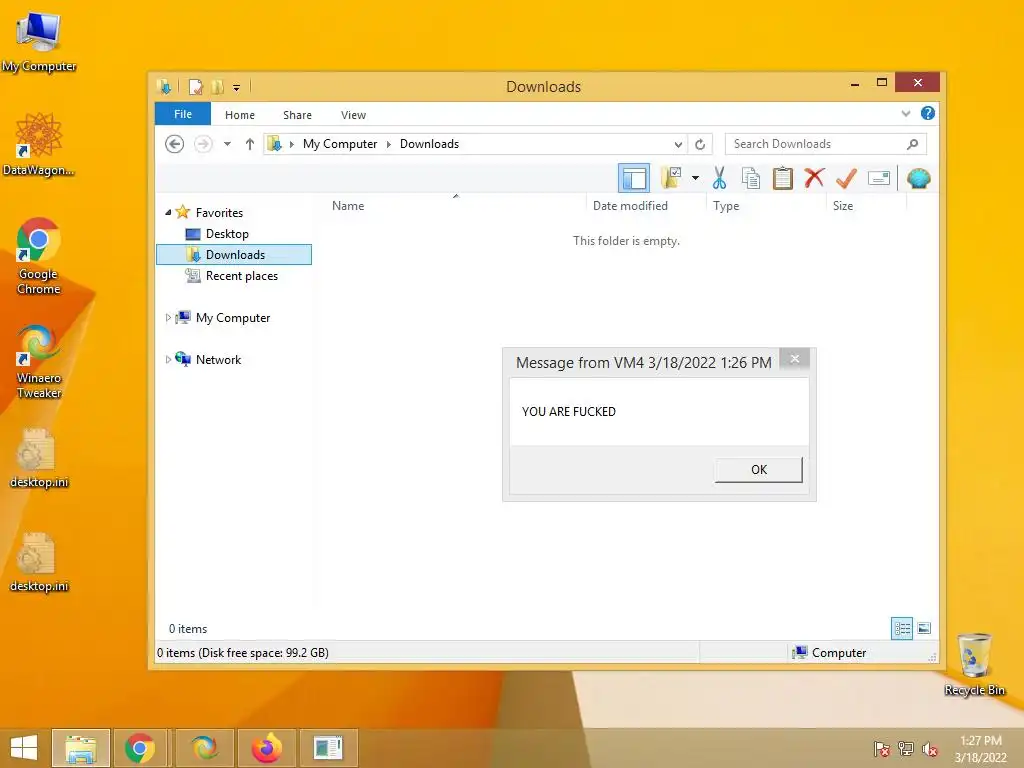Click the muted volume tray icon
Image resolution: width=1024 pixels, height=768 pixels.
click(x=930, y=748)
